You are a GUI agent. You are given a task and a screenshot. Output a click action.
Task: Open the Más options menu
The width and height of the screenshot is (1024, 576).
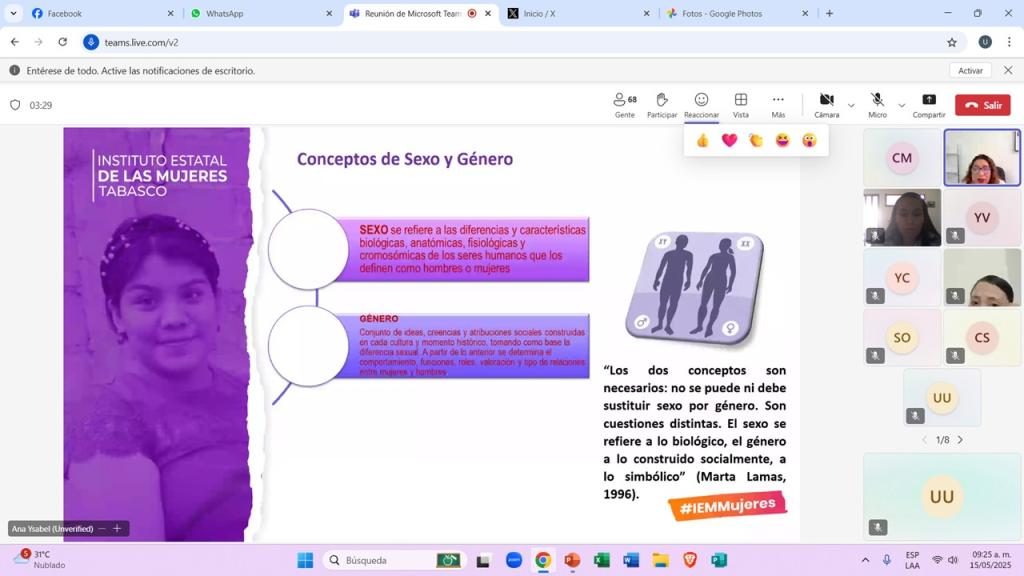778,104
